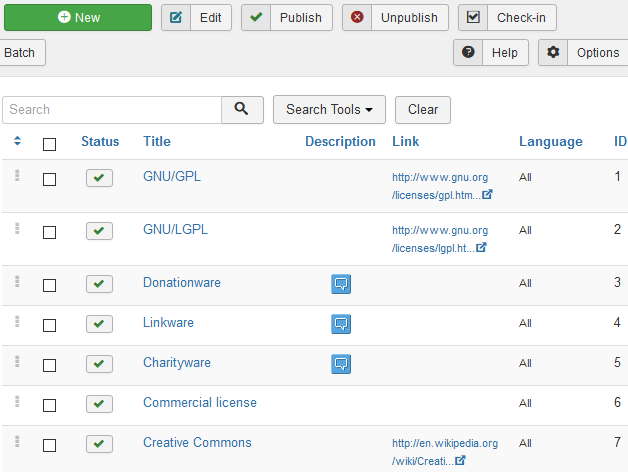Click external link icon for Creative Commons
Screen dimensions: 628x472
[x=460, y=460]
